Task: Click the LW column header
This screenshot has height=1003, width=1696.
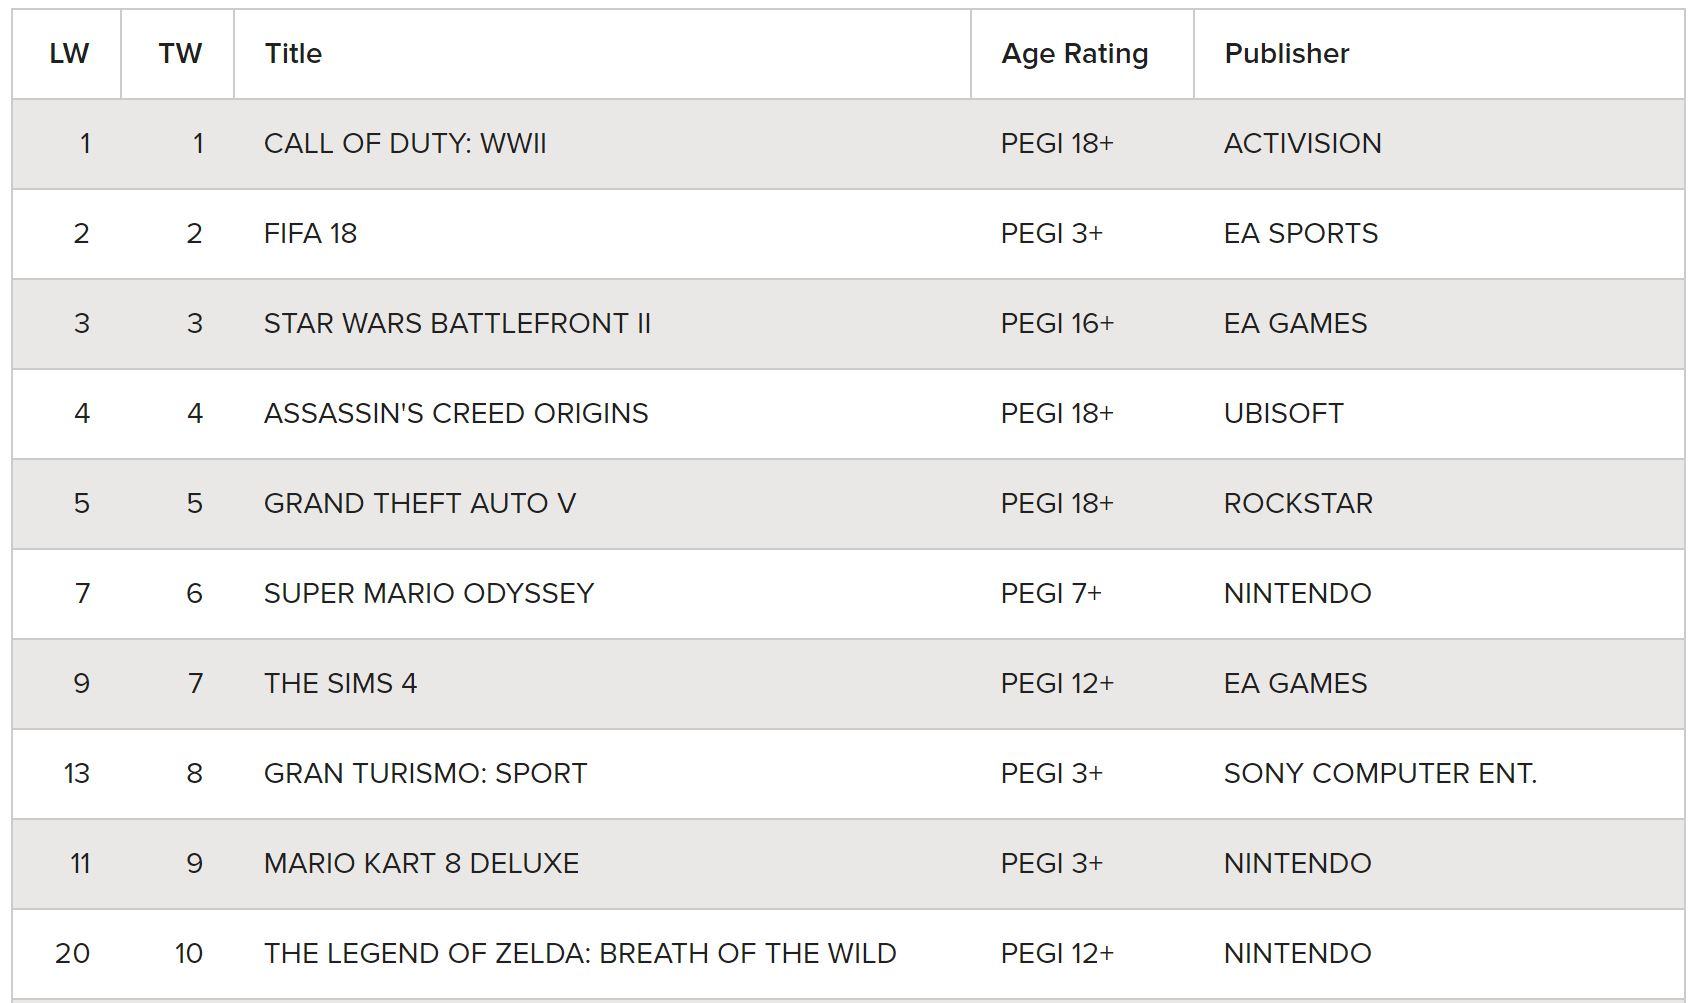Action: click(67, 54)
